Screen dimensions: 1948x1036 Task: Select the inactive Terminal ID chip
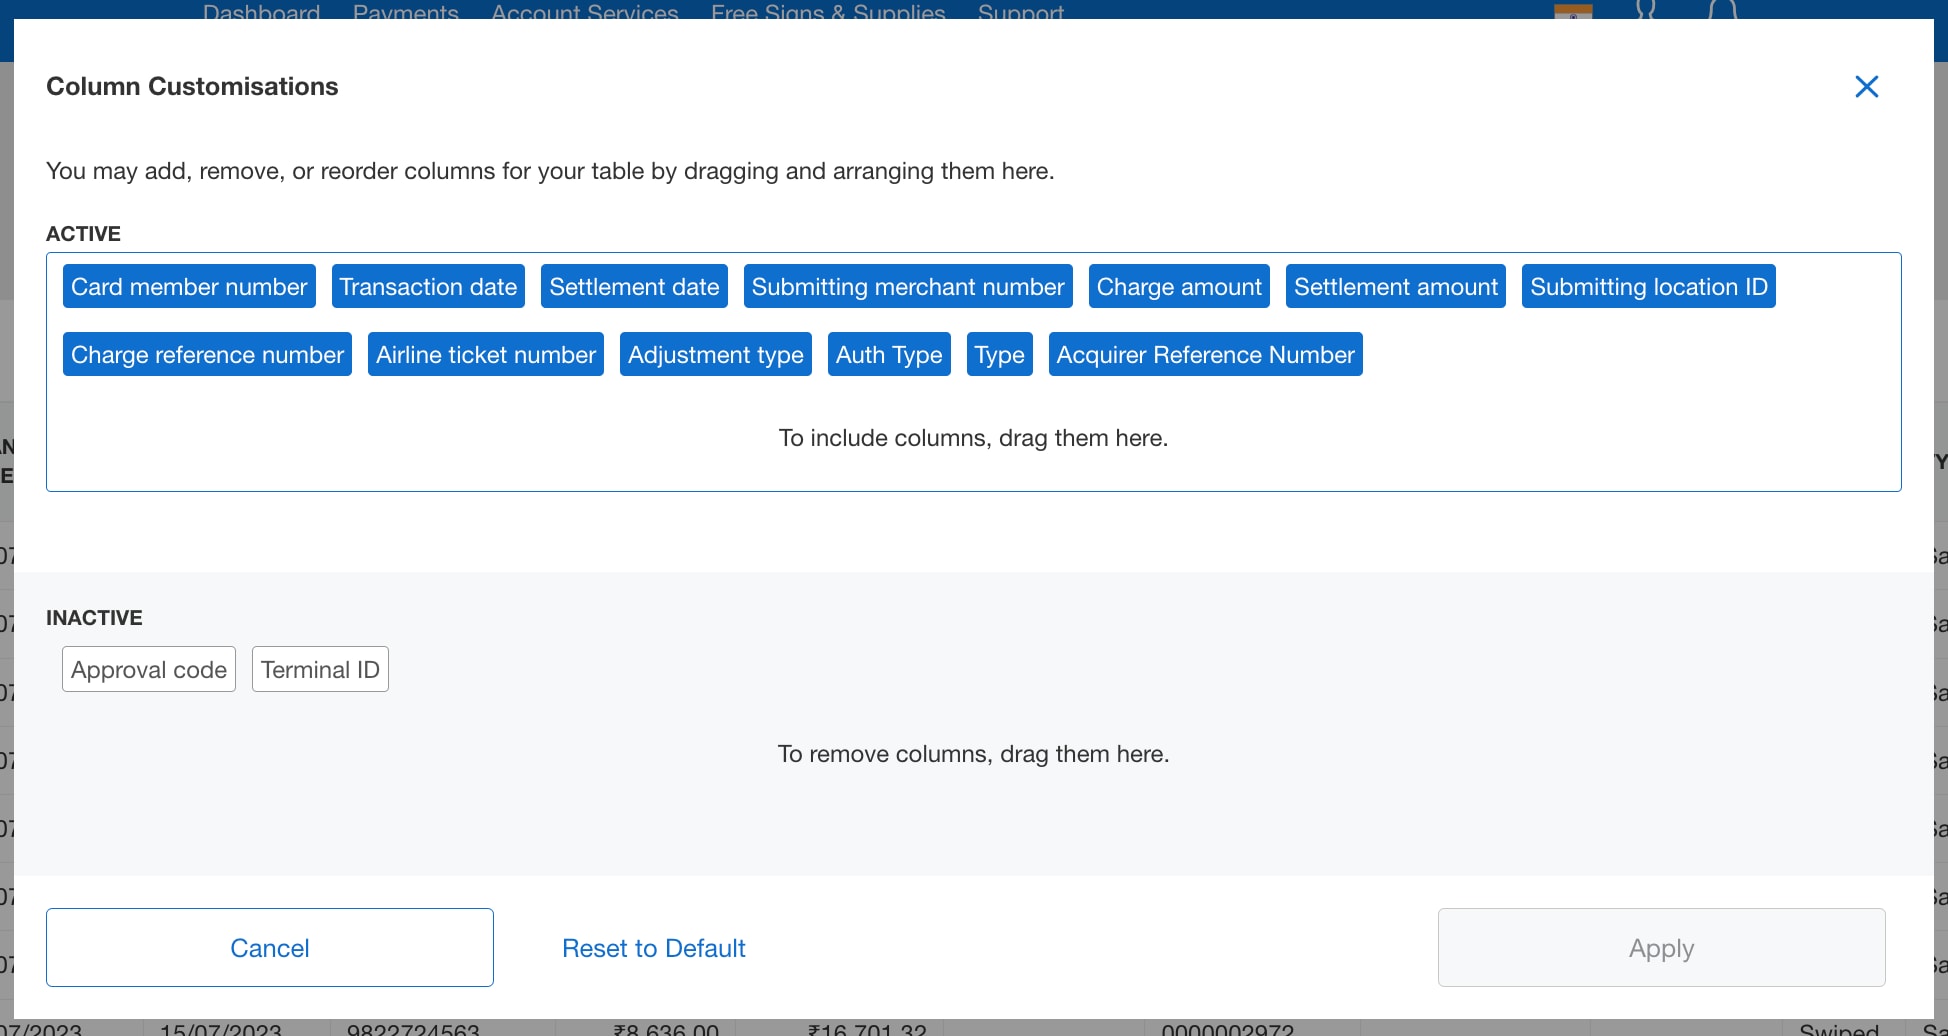320,669
